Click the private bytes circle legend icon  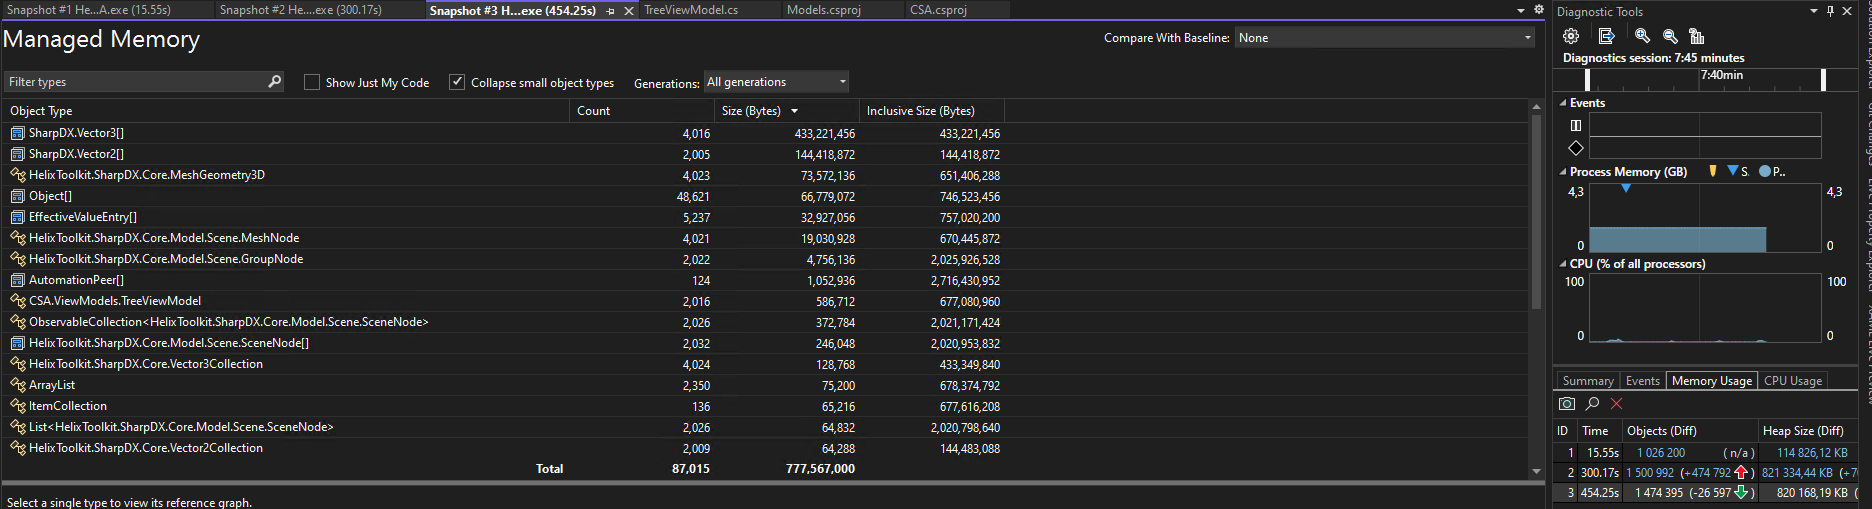click(1765, 172)
